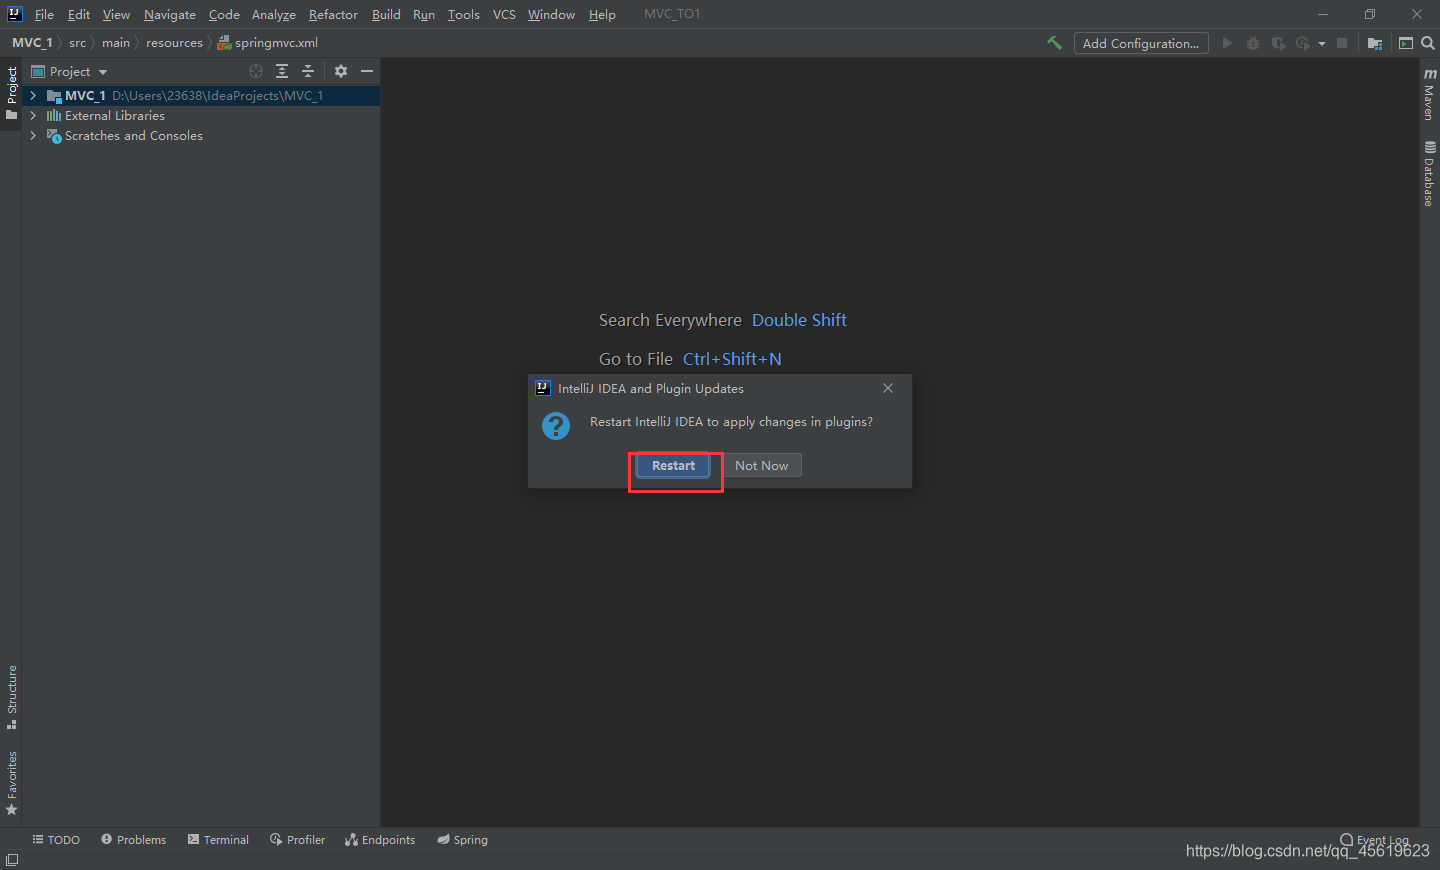Image resolution: width=1440 pixels, height=870 pixels.
Task: Open the Structure side tab
Action: coord(11,697)
